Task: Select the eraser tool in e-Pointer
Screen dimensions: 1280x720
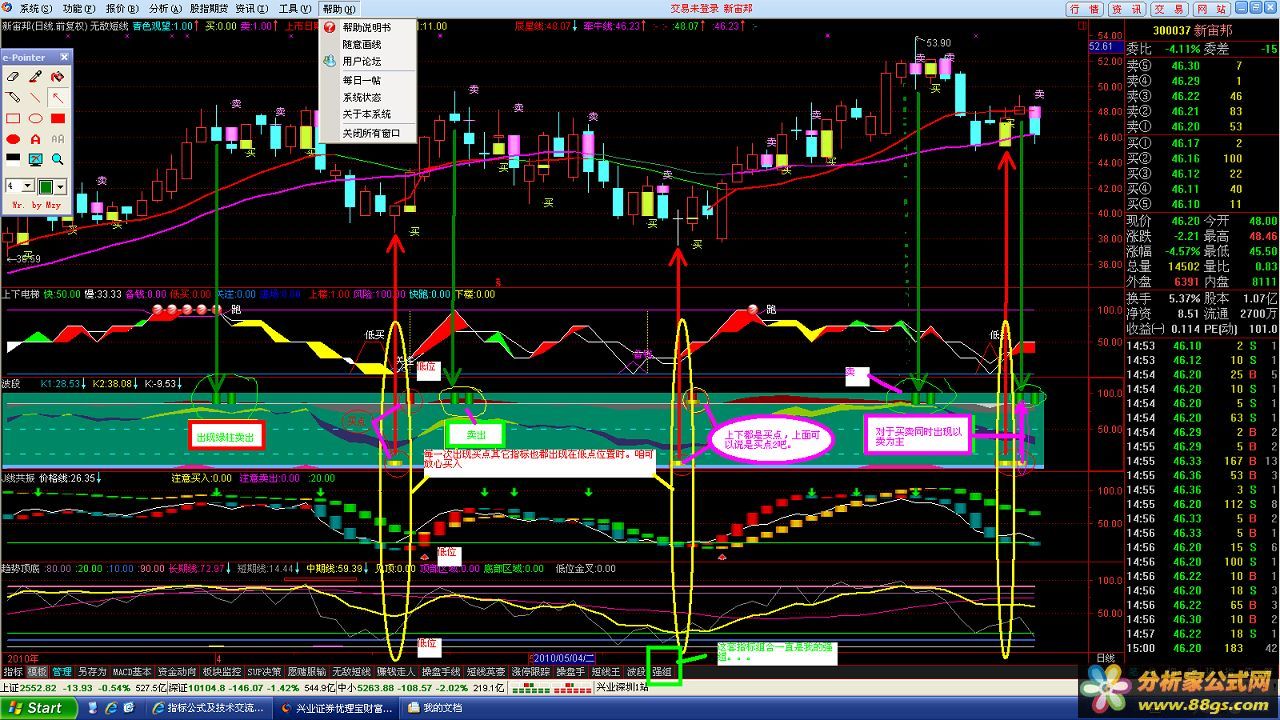Action: tap(14, 77)
